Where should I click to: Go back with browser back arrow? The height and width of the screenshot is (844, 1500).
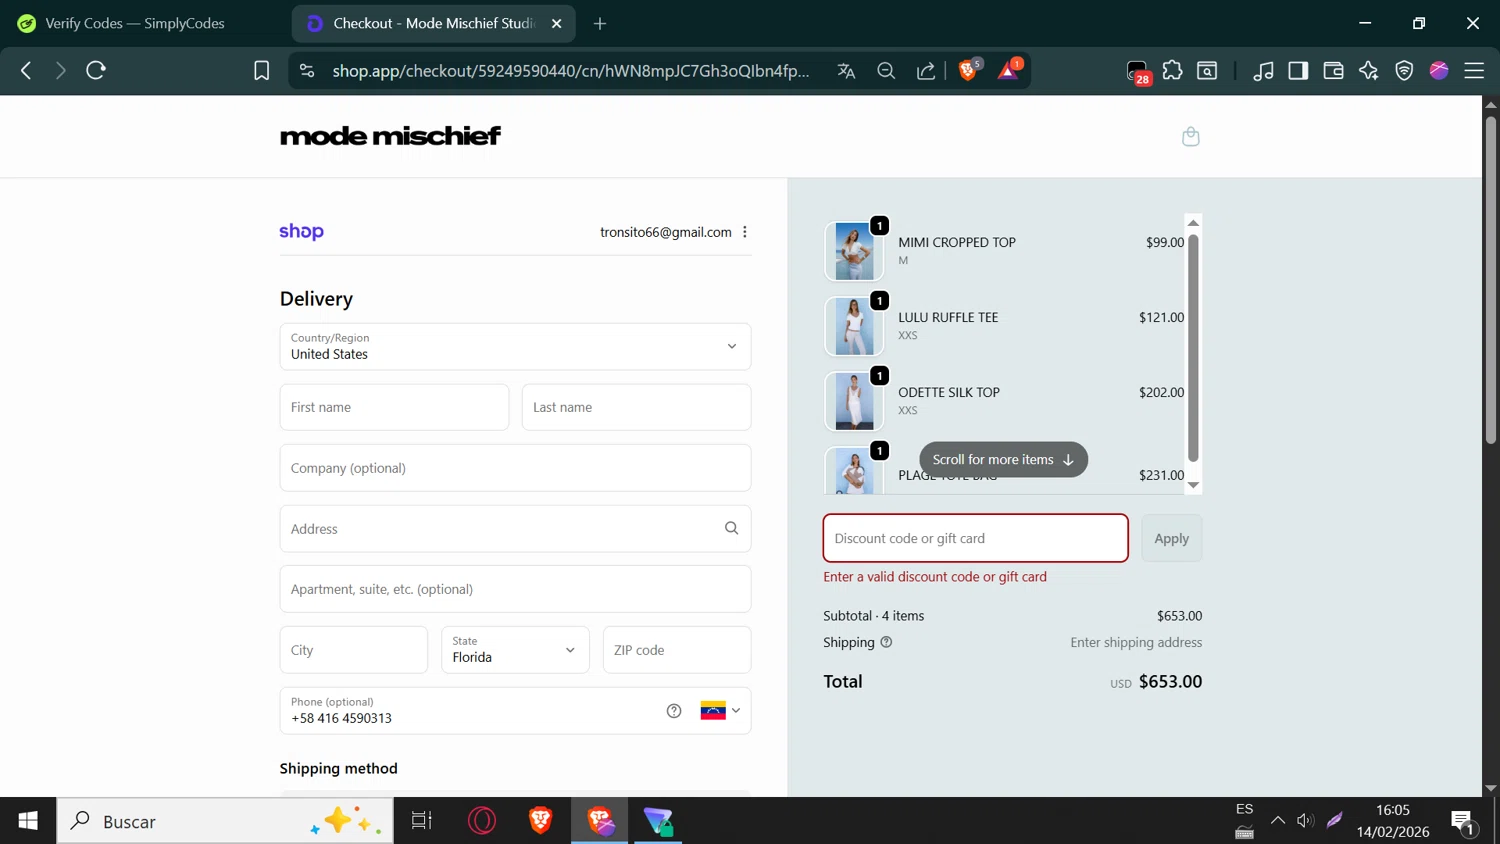point(26,70)
